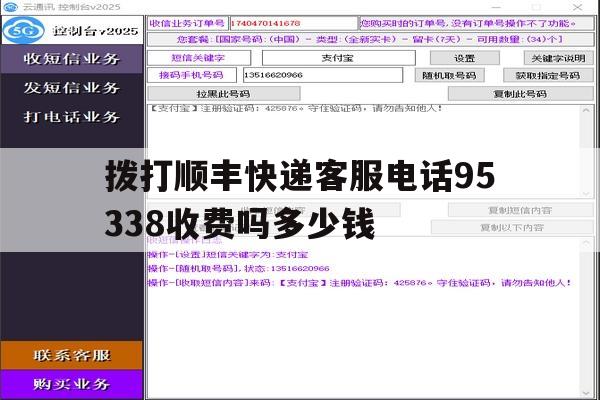The height and width of the screenshot is (400, 600).
Task: Click the 关键字说明 button
Action: coord(558,58)
